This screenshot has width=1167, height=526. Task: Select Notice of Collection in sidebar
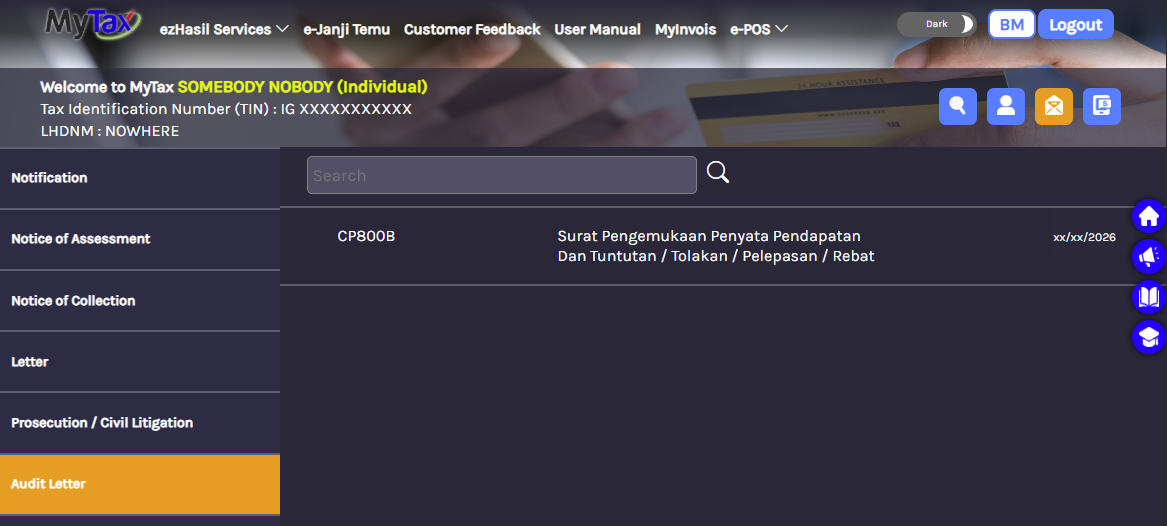(140, 301)
